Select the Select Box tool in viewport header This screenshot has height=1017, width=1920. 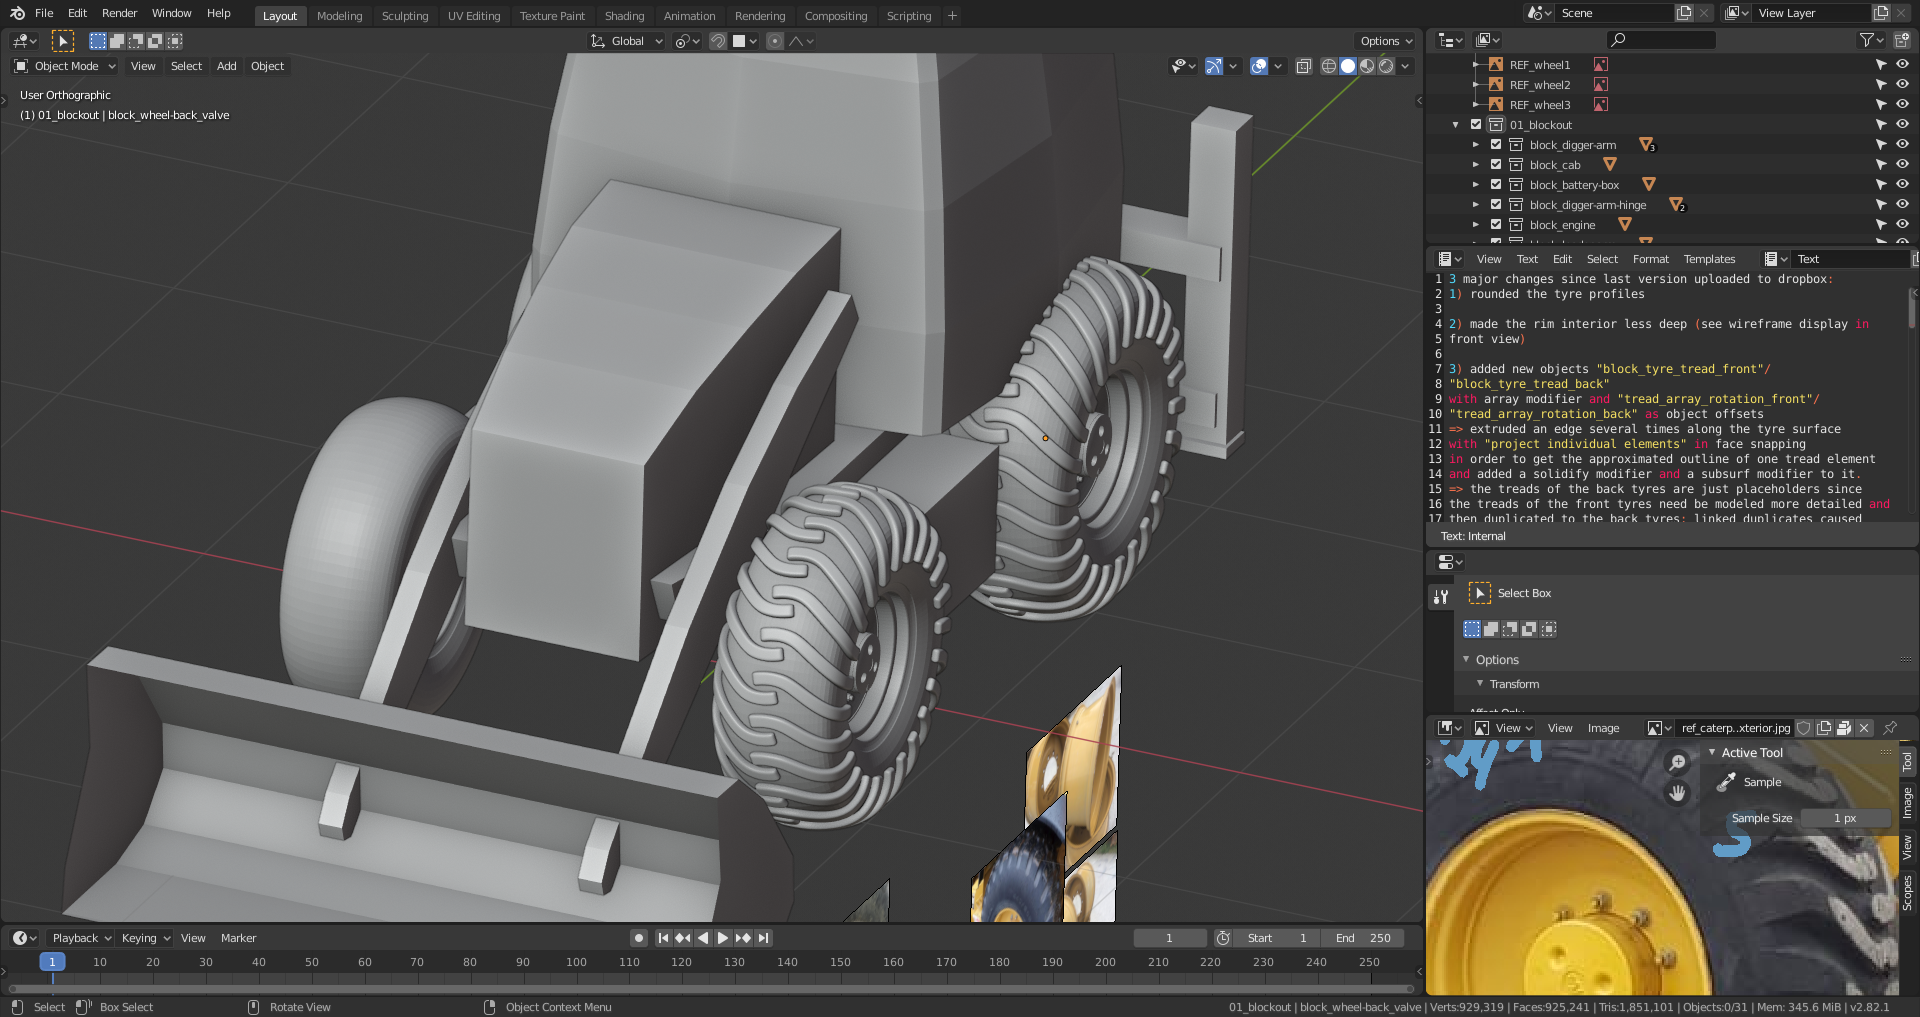click(62, 41)
